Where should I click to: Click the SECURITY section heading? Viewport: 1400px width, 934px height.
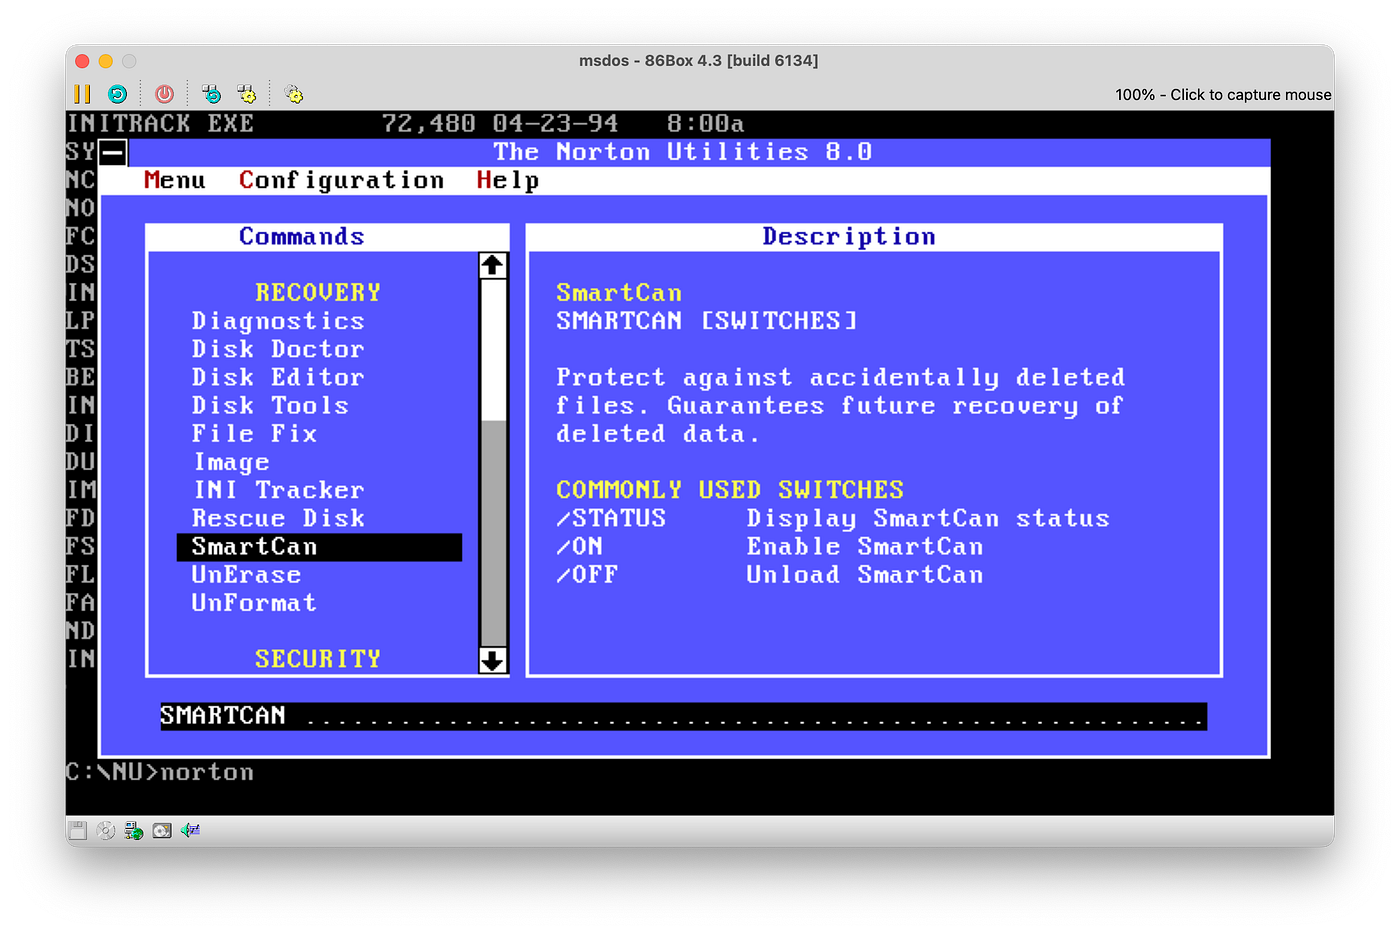point(318,659)
